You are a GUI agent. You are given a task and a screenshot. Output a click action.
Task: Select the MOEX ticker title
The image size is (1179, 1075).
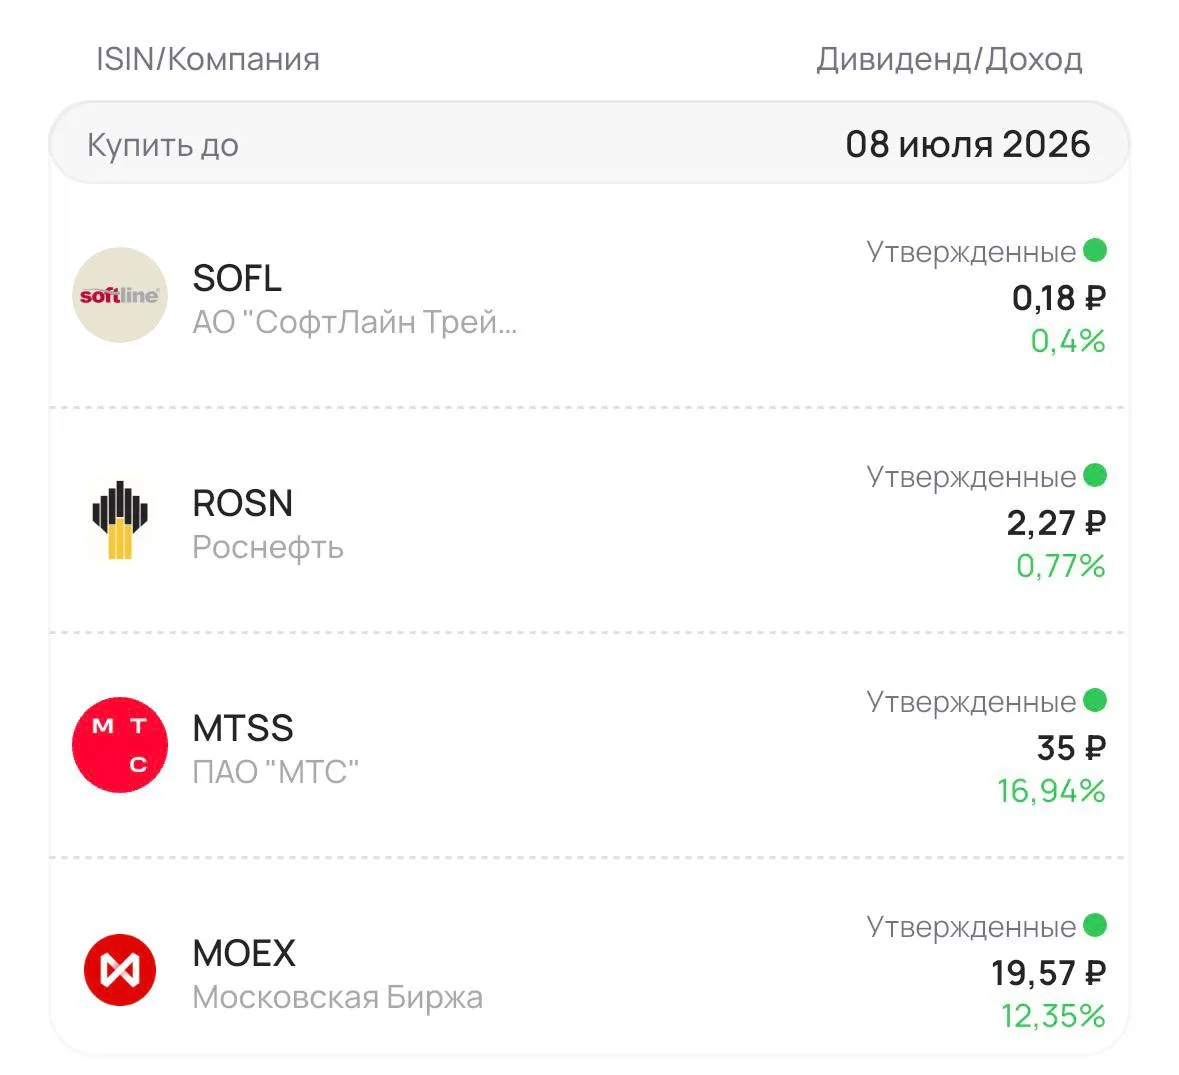pyautogui.click(x=244, y=953)
